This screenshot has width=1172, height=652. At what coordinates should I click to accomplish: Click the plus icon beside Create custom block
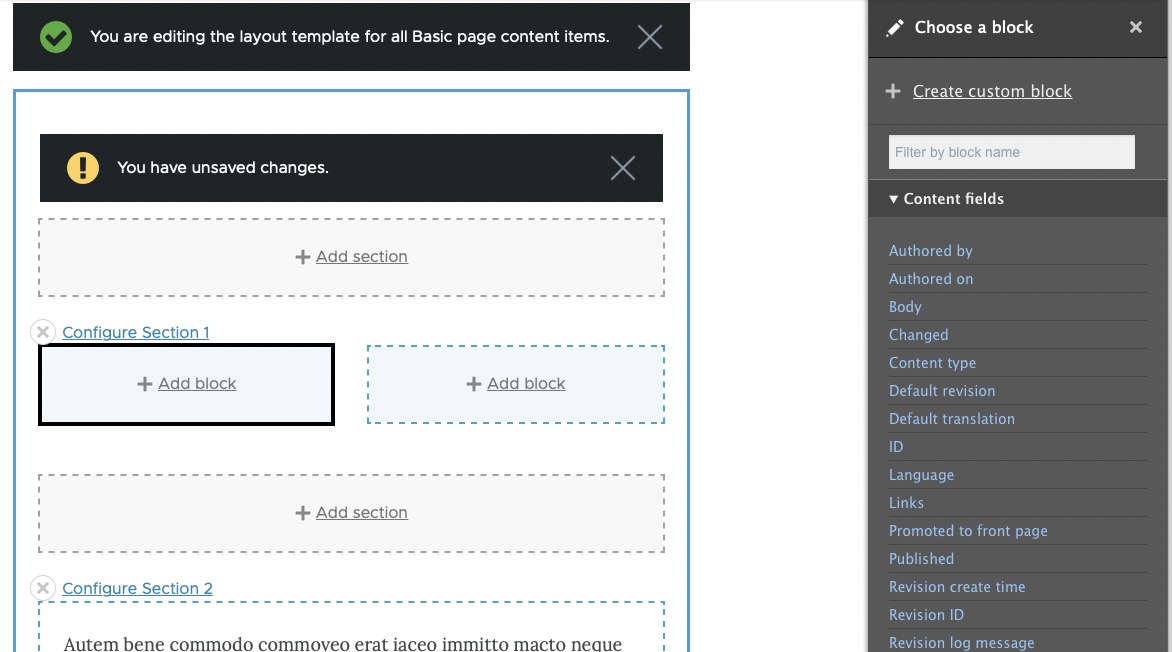pyautogui.click(x=893, y=91)
